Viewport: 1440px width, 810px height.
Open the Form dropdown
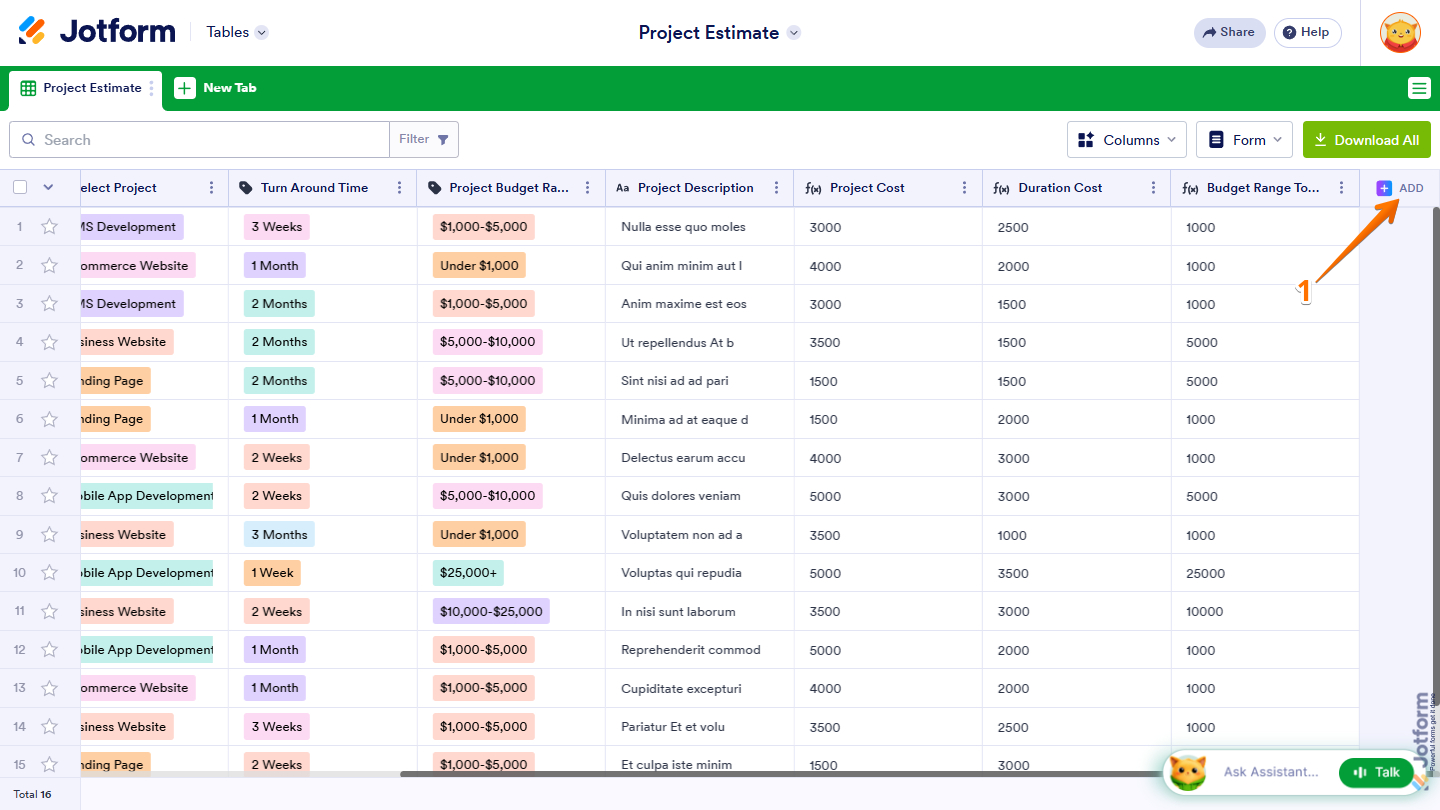click(x=1244, y=140)
